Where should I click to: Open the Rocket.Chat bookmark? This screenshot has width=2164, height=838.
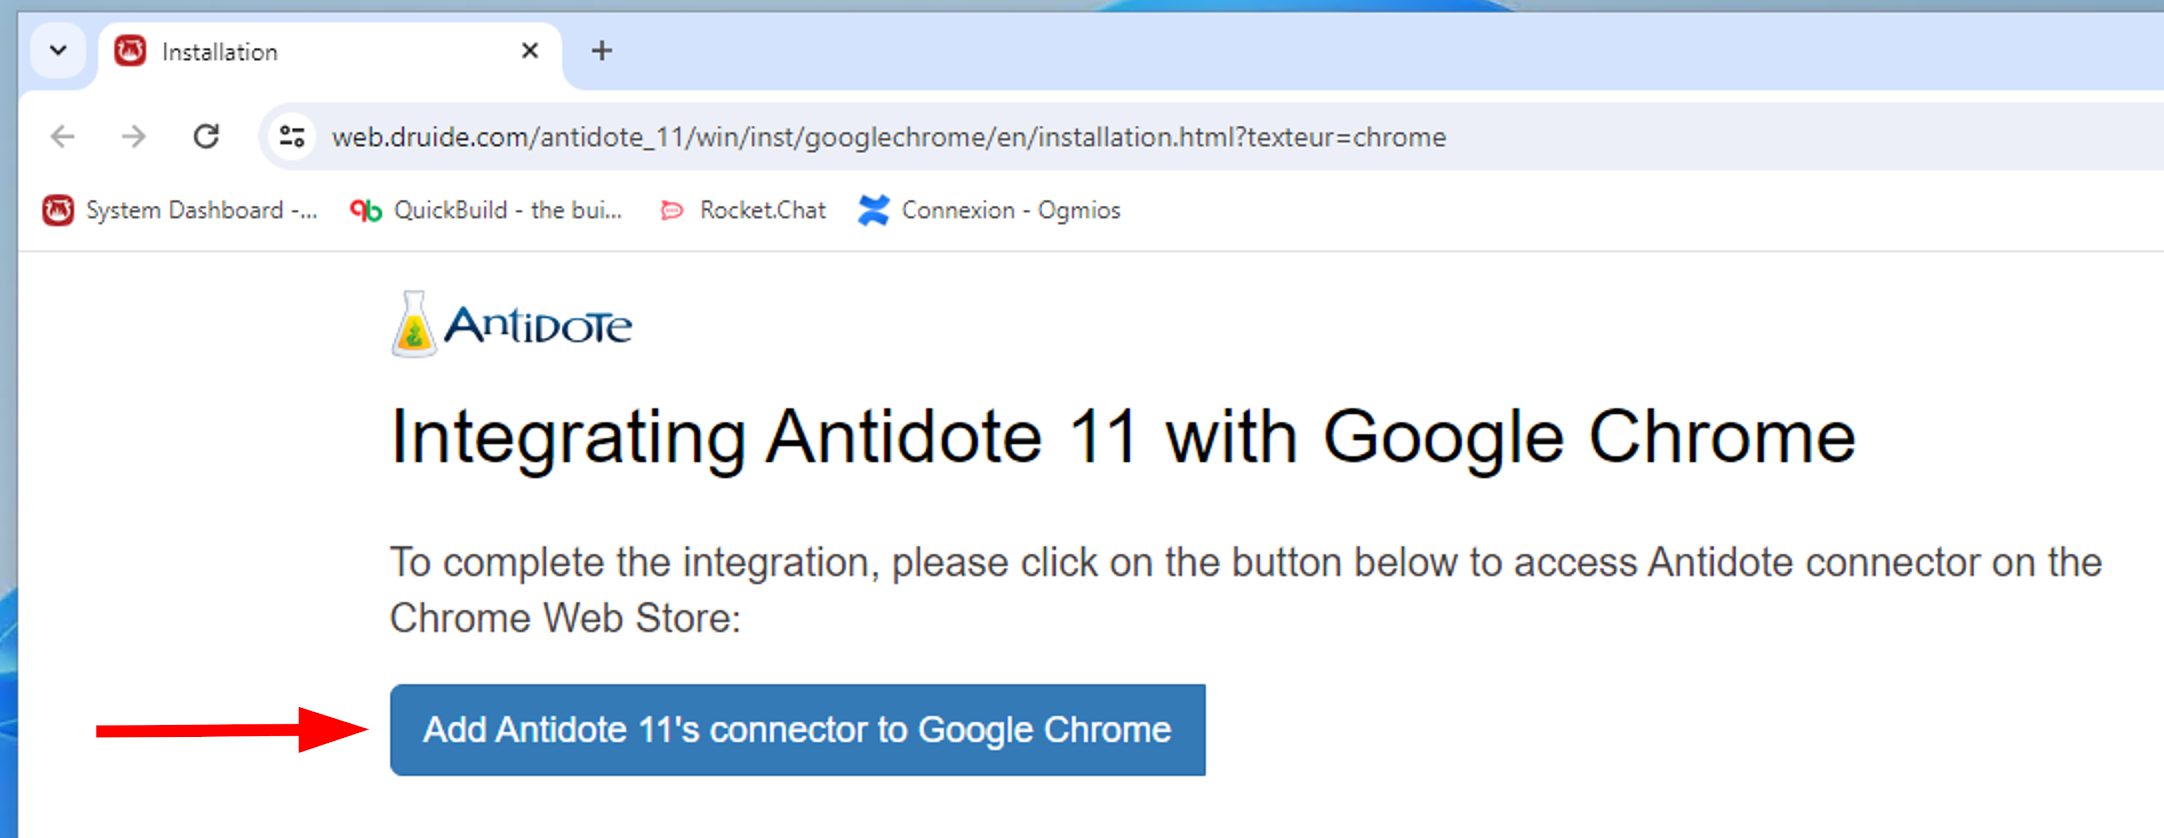click(762, 210)
